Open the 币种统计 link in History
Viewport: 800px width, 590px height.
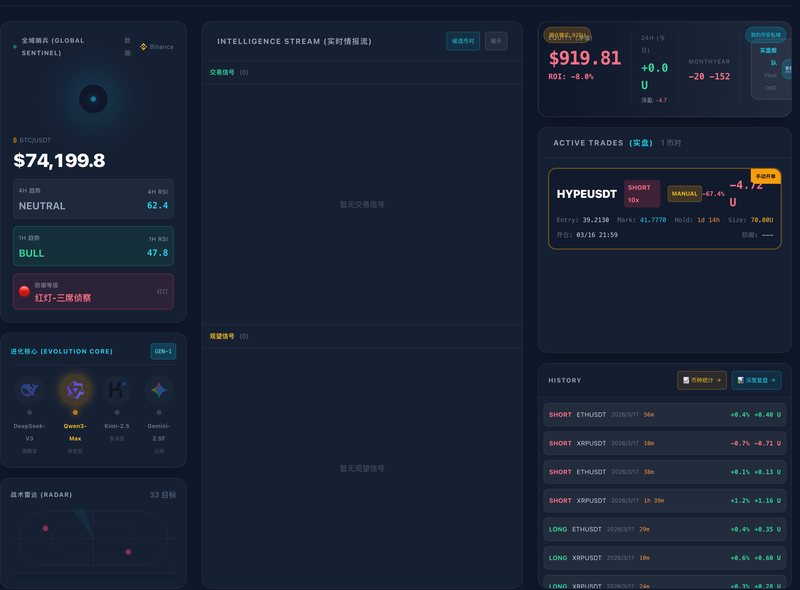(702, 380)
